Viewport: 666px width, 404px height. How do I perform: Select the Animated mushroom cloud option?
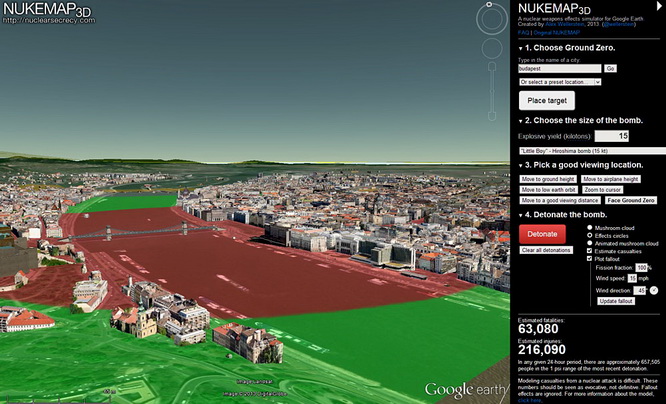click(590, 243)
